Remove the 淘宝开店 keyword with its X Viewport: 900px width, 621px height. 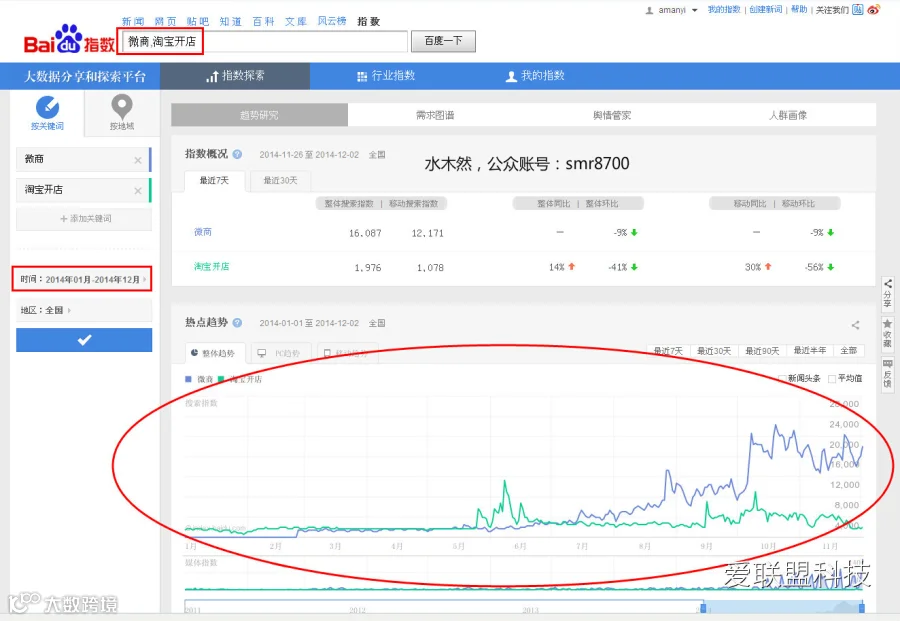coord(138,191)
